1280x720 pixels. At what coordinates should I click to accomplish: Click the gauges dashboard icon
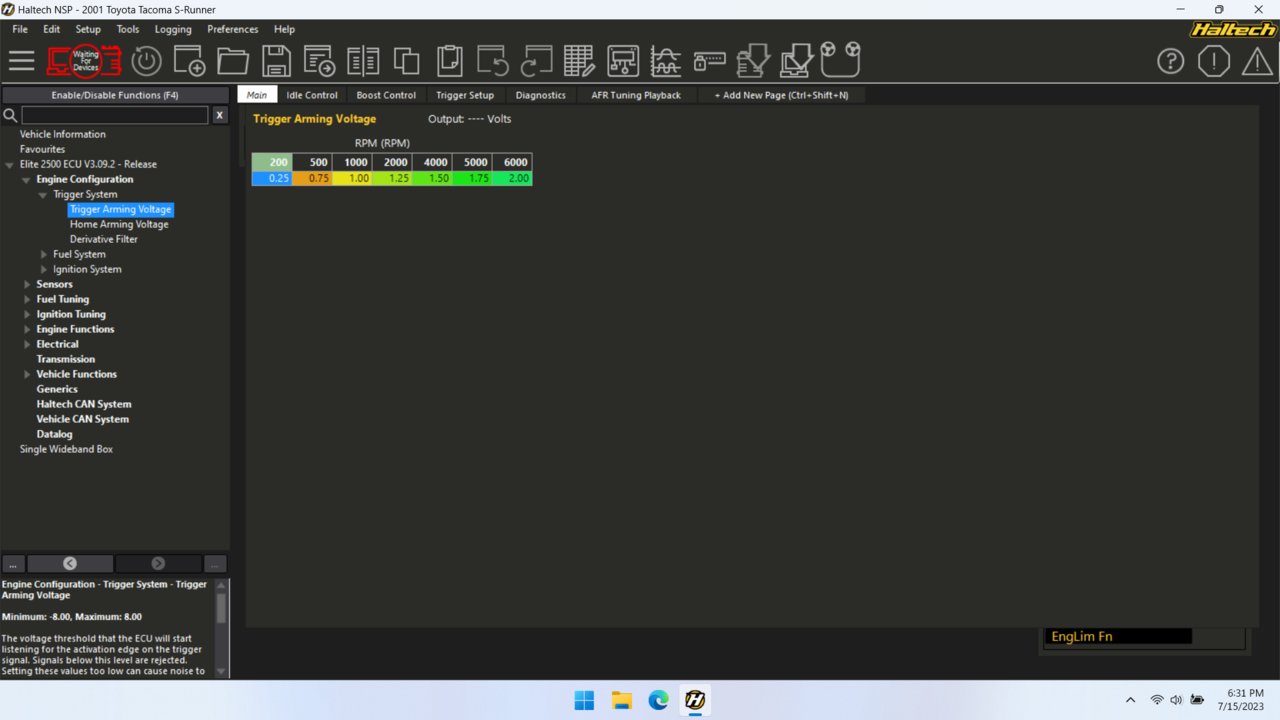[x=841, y=59]
